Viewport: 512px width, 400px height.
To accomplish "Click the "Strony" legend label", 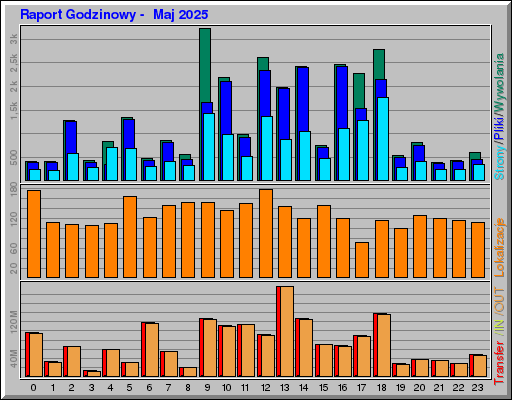I will (x=499, y=163).
